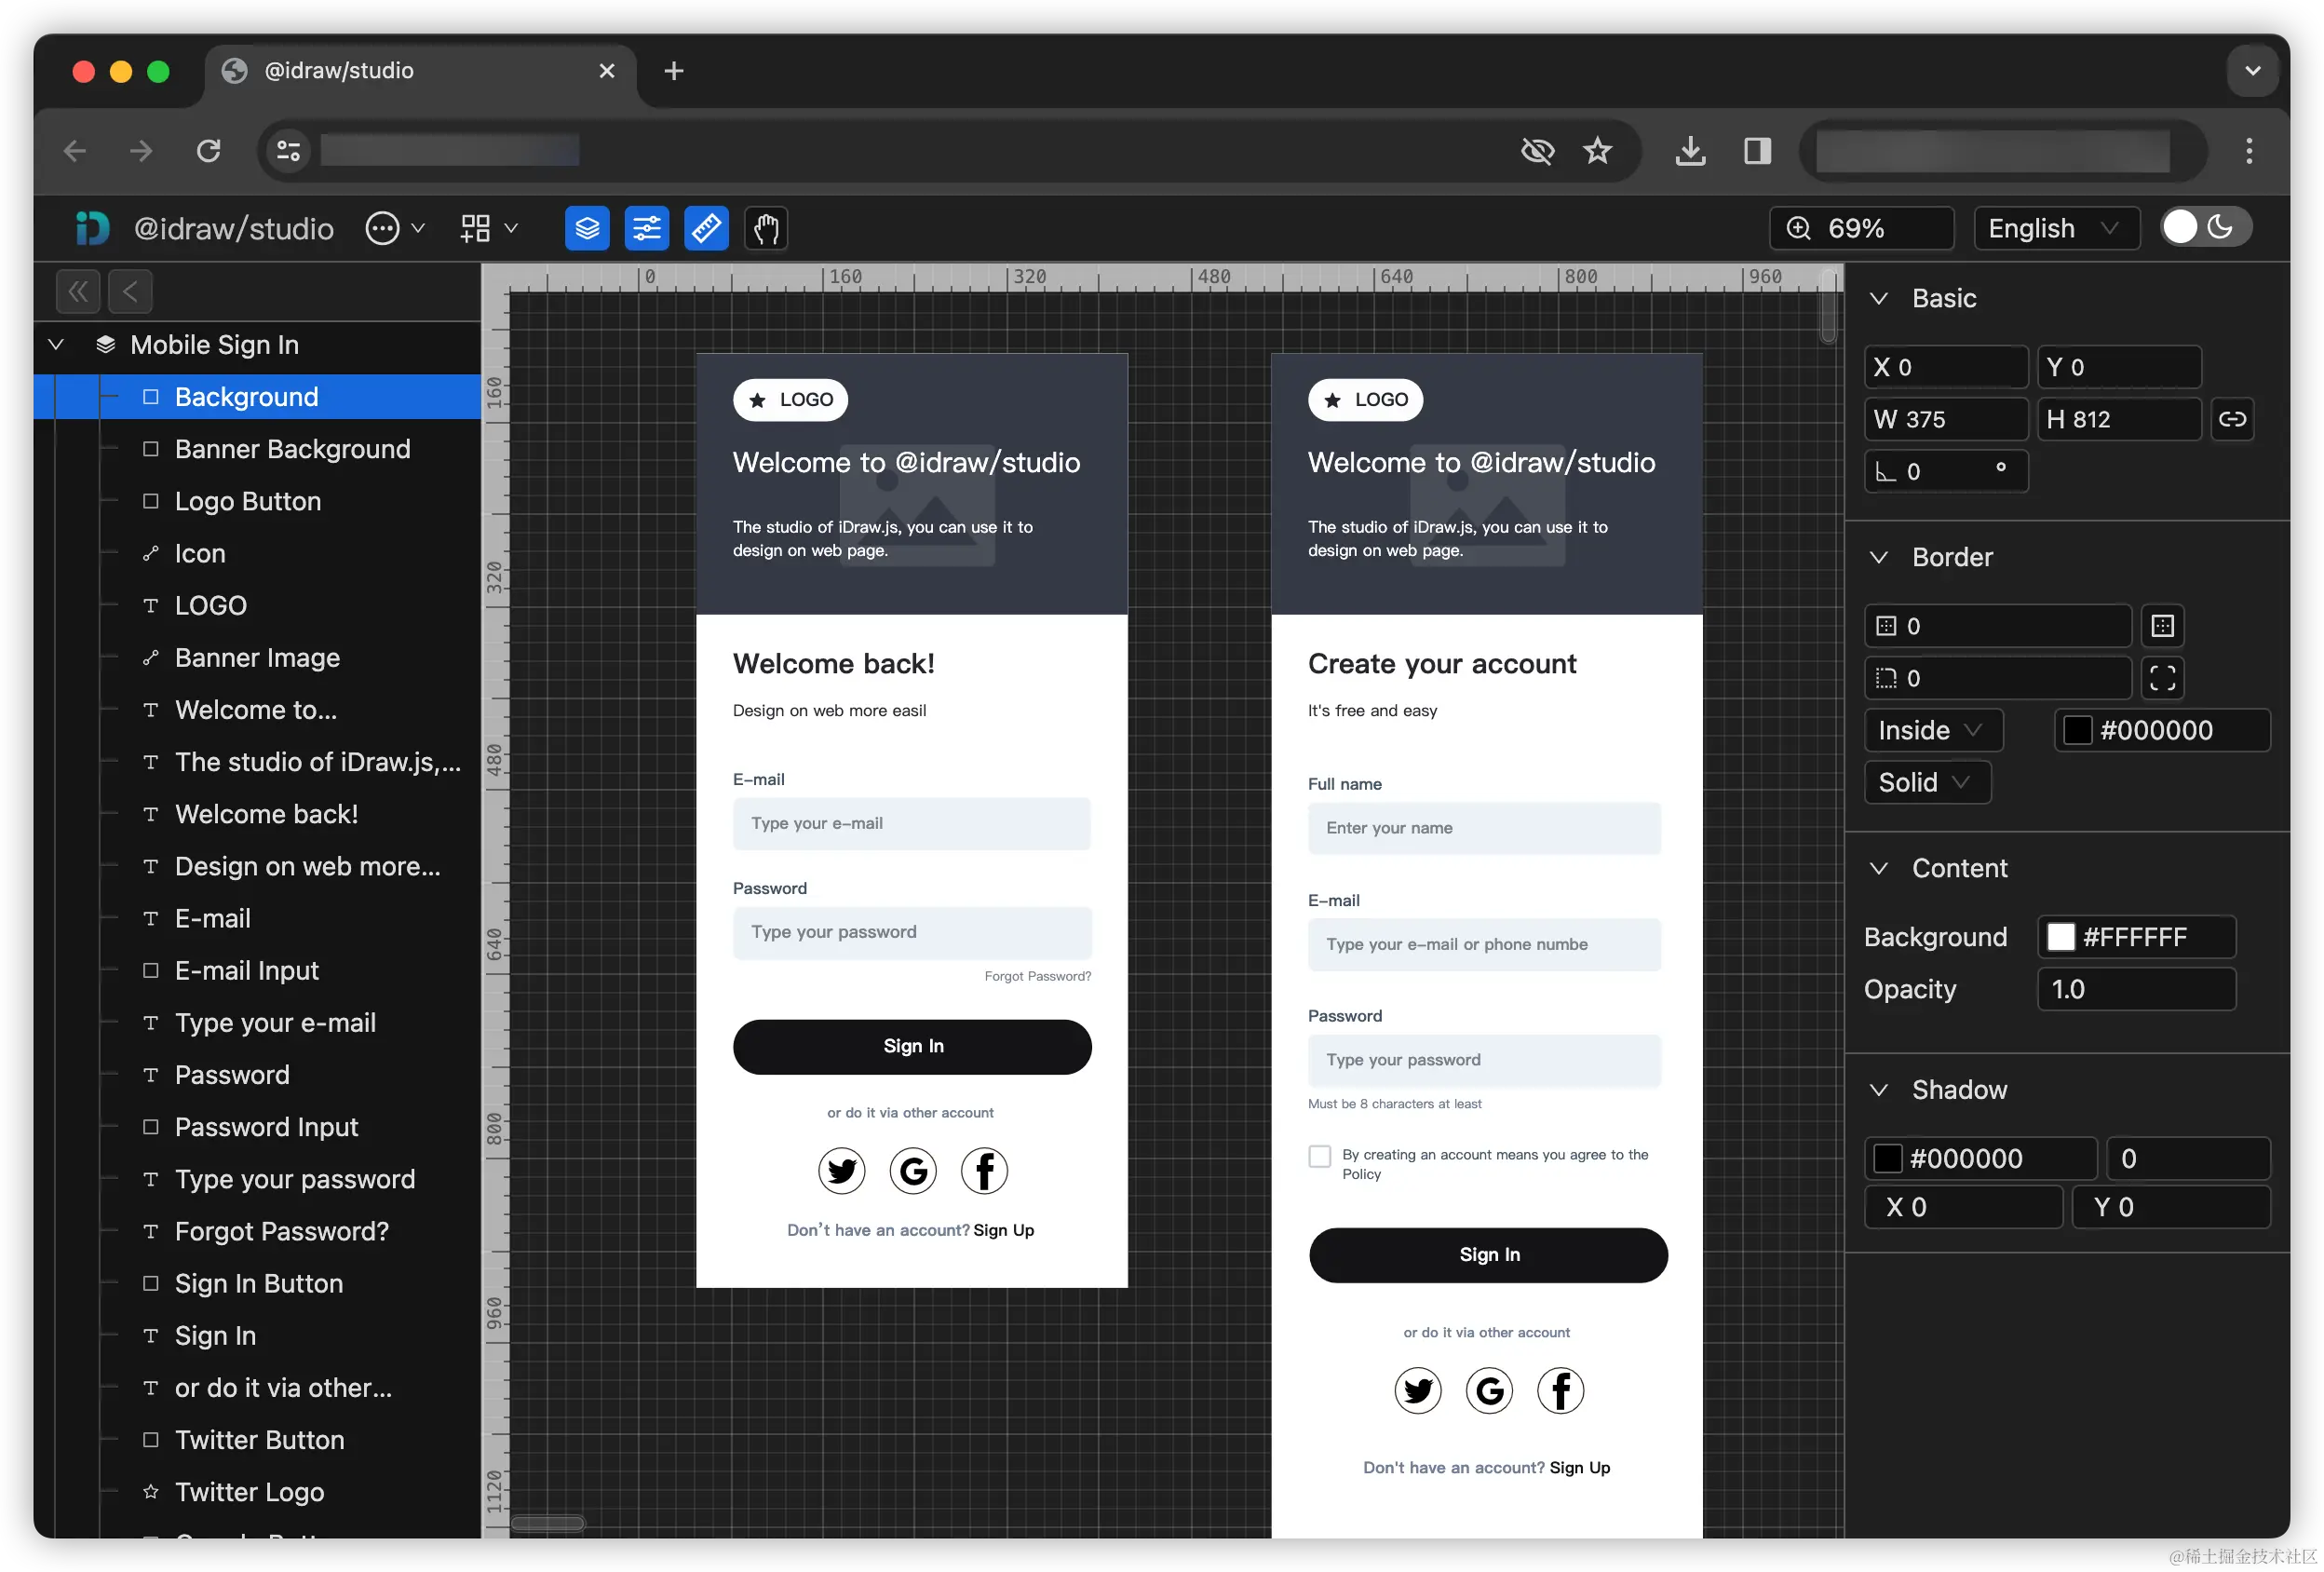The image size is (2324, 1572).
Task: Collapse the Mobile Sign In tree
Action: [57, 345]
